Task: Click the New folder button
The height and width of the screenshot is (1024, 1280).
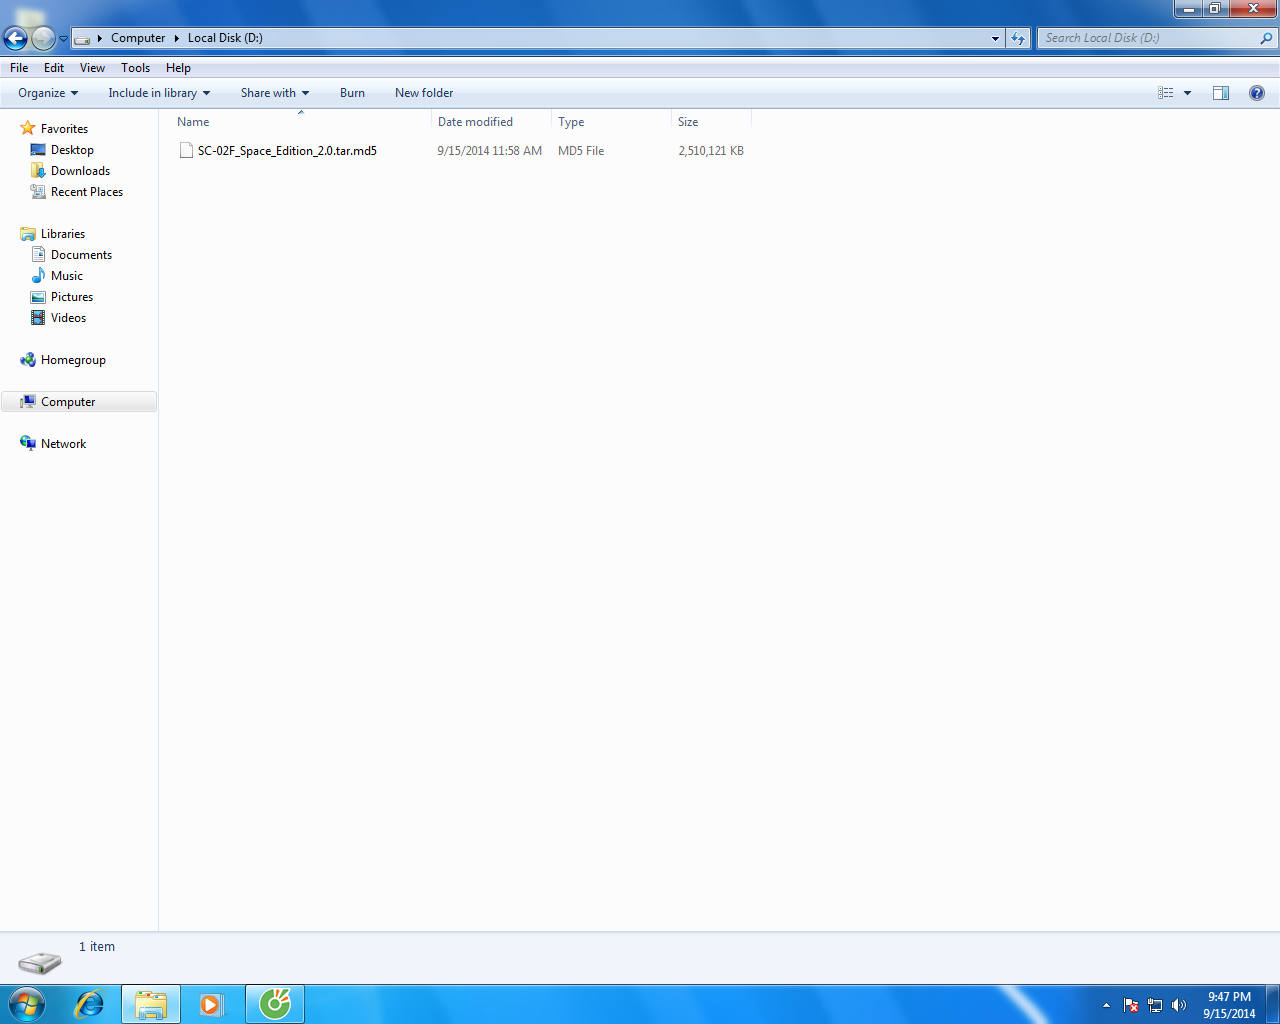Action: (x=424, y=93)
